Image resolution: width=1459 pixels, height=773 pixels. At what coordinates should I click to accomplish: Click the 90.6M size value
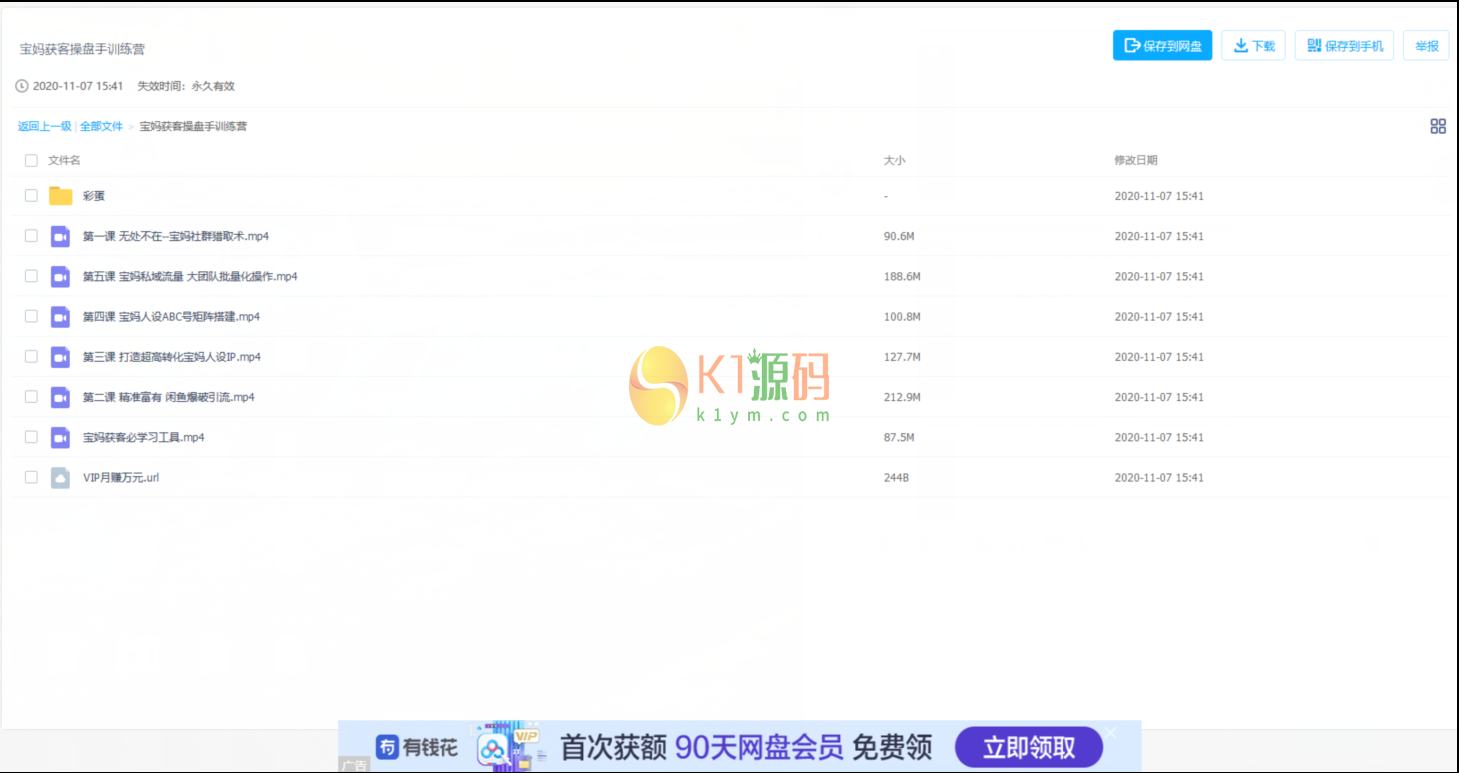pos(901,236)
